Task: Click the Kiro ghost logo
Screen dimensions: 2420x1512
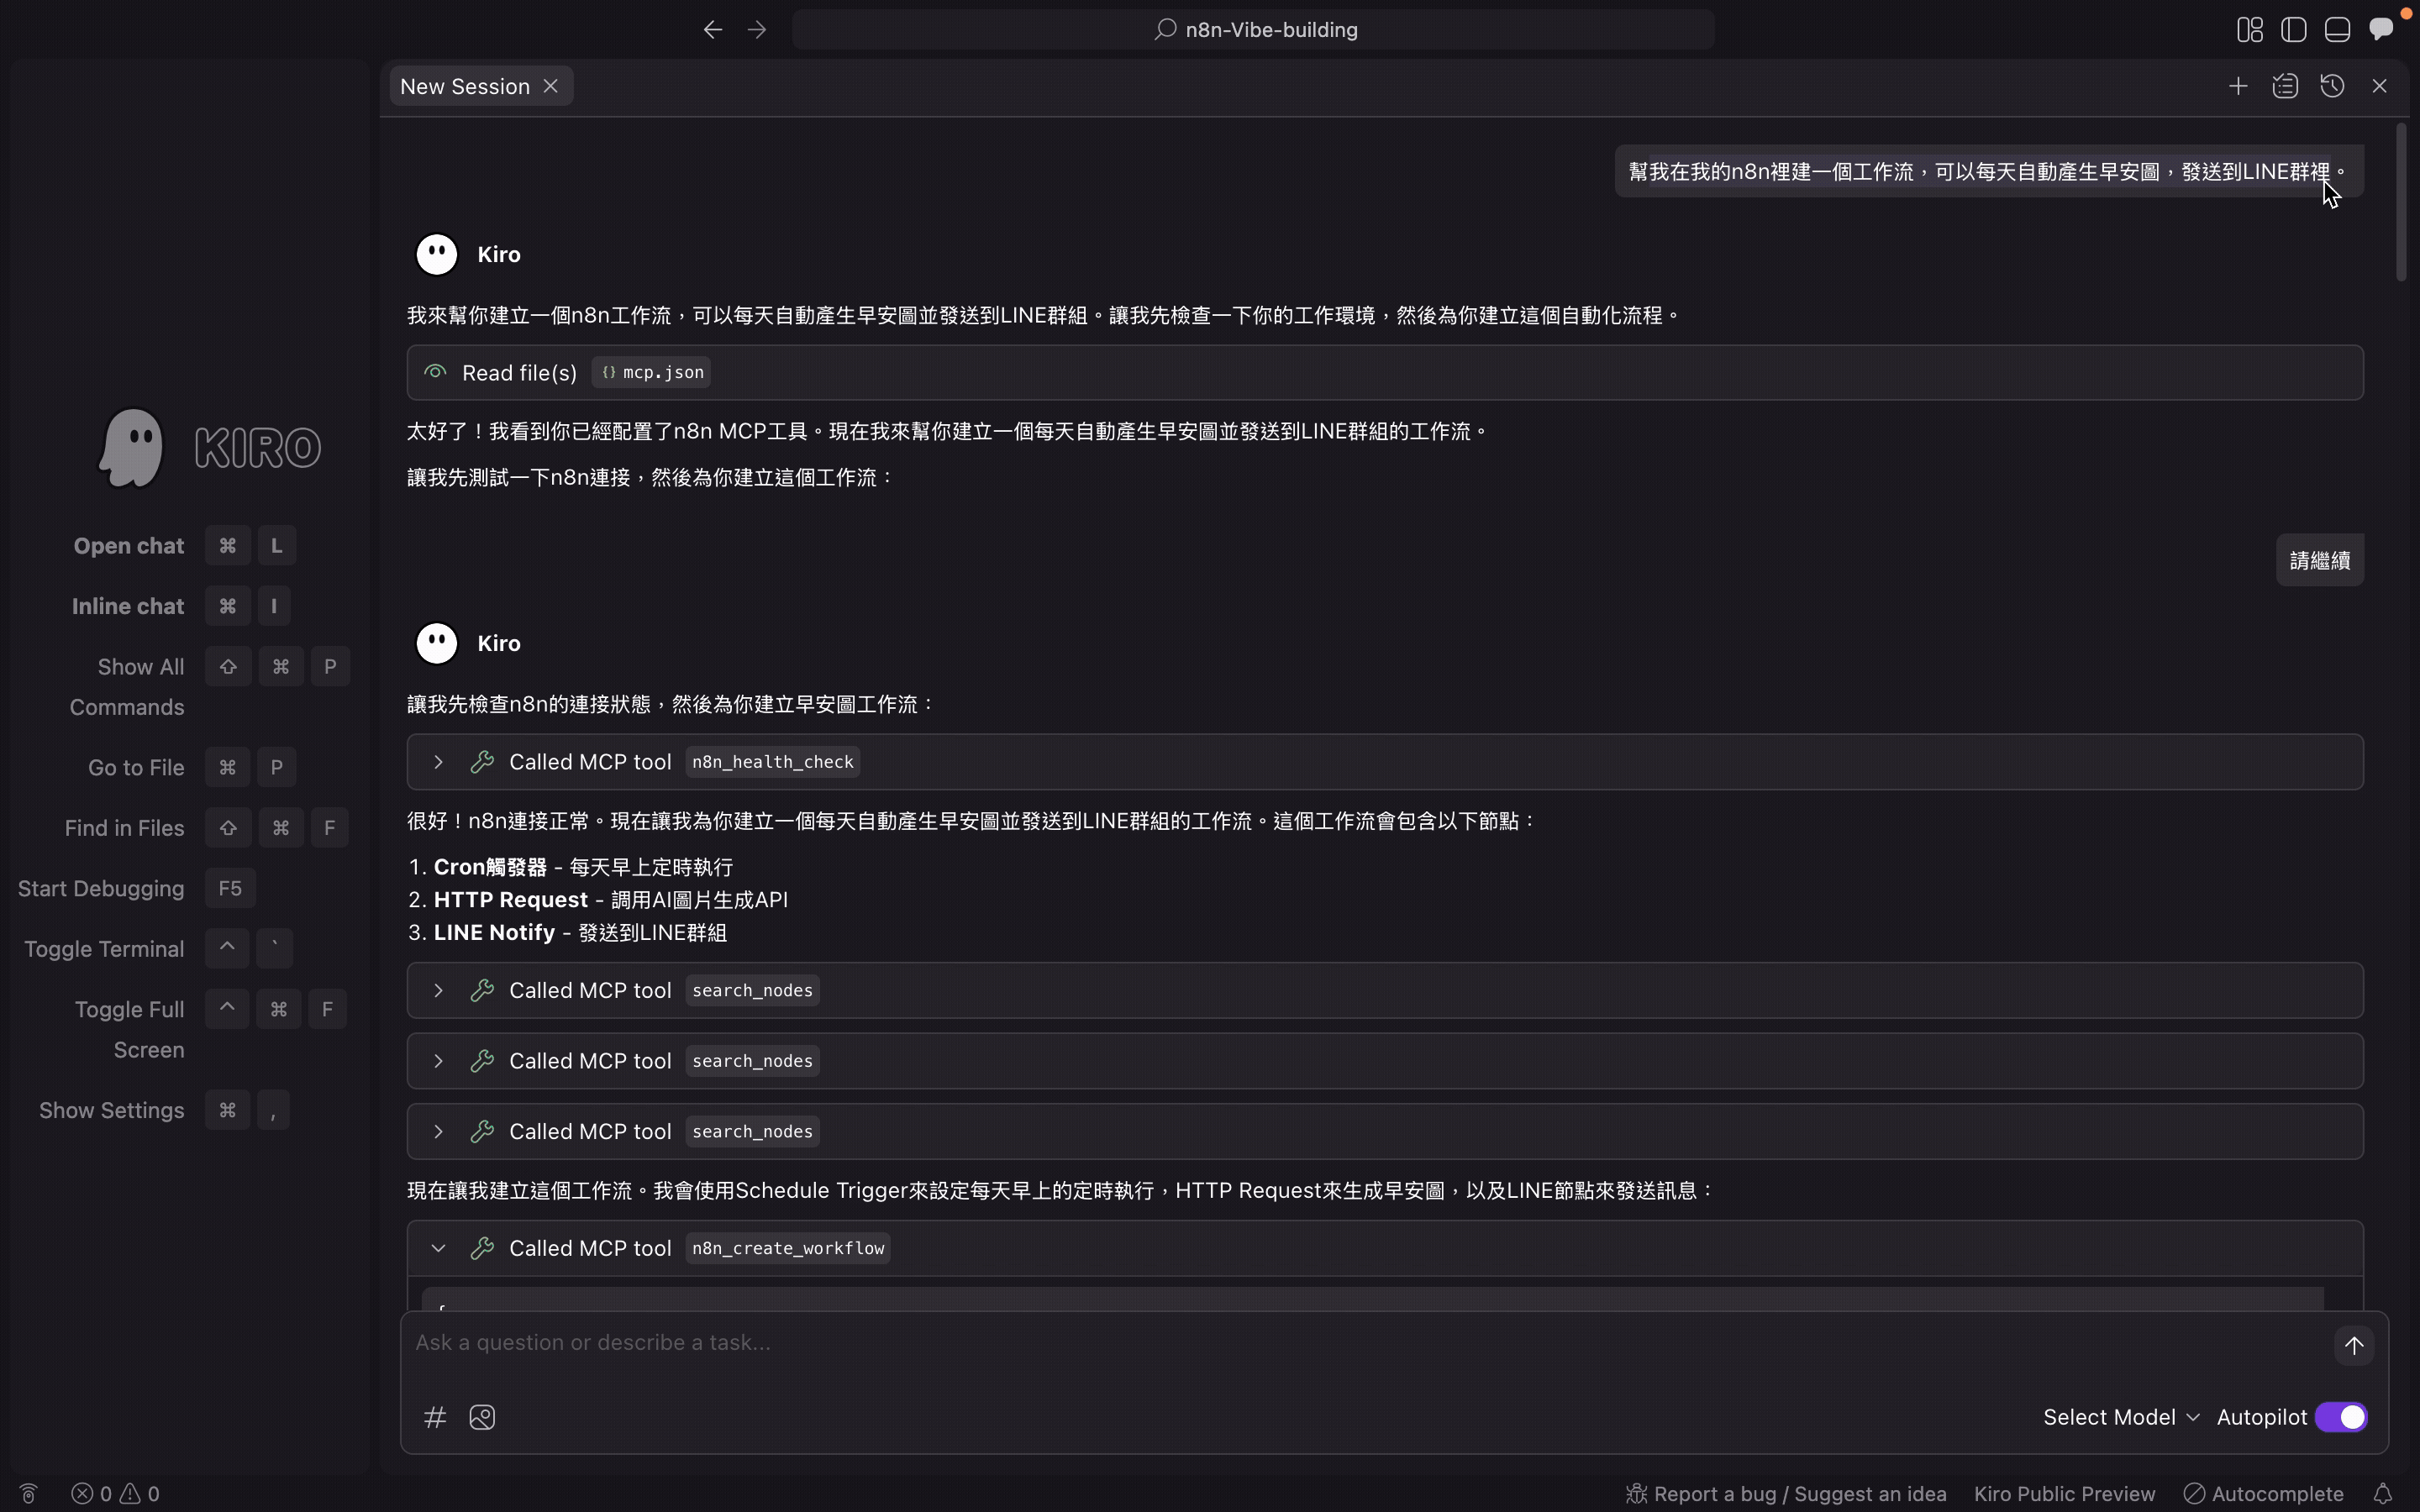Action: (x=131, y=448)
